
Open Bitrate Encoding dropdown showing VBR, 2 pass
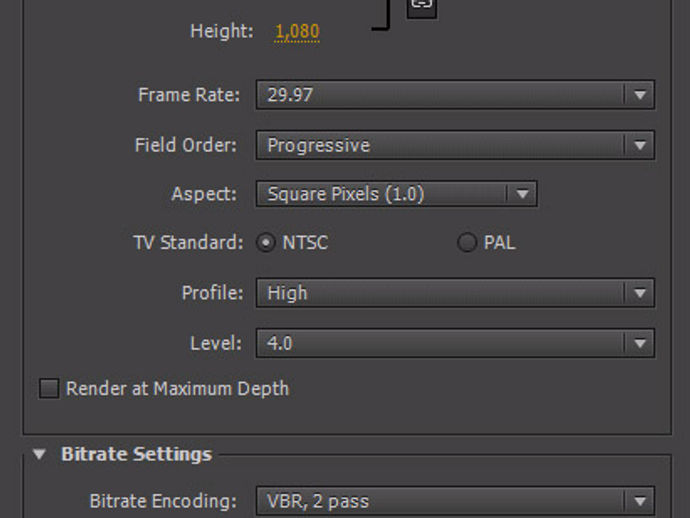pyautogui.click(x=455, y=501)
